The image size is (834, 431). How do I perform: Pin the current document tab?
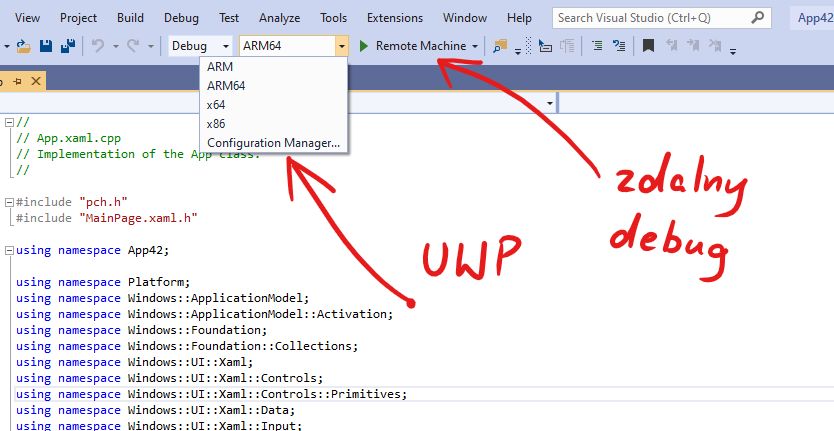(x=18, y=81)
